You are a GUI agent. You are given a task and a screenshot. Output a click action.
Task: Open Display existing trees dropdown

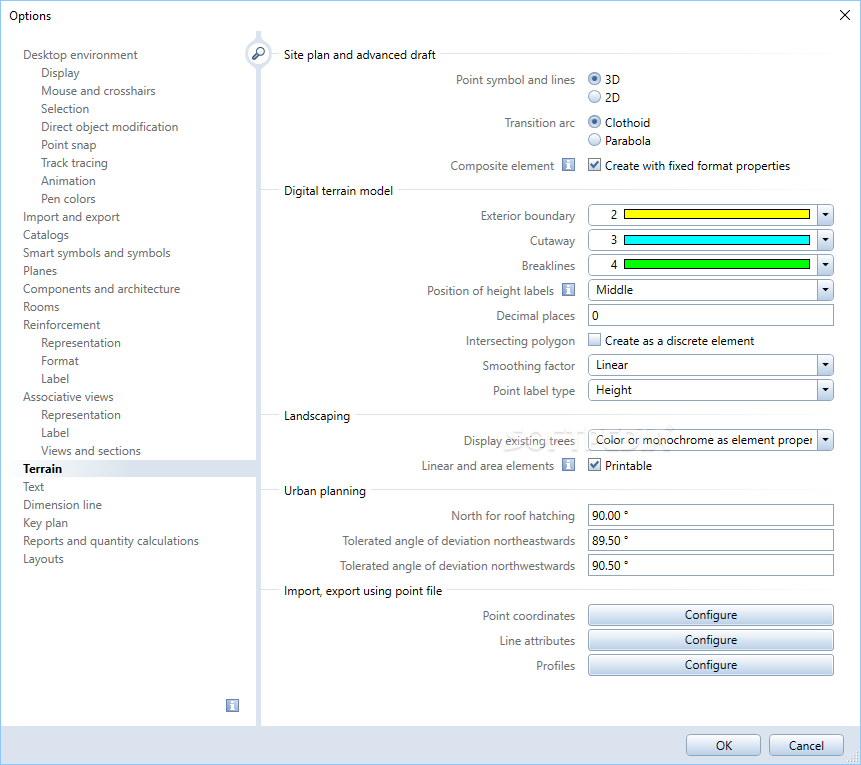tap(825, 440)
